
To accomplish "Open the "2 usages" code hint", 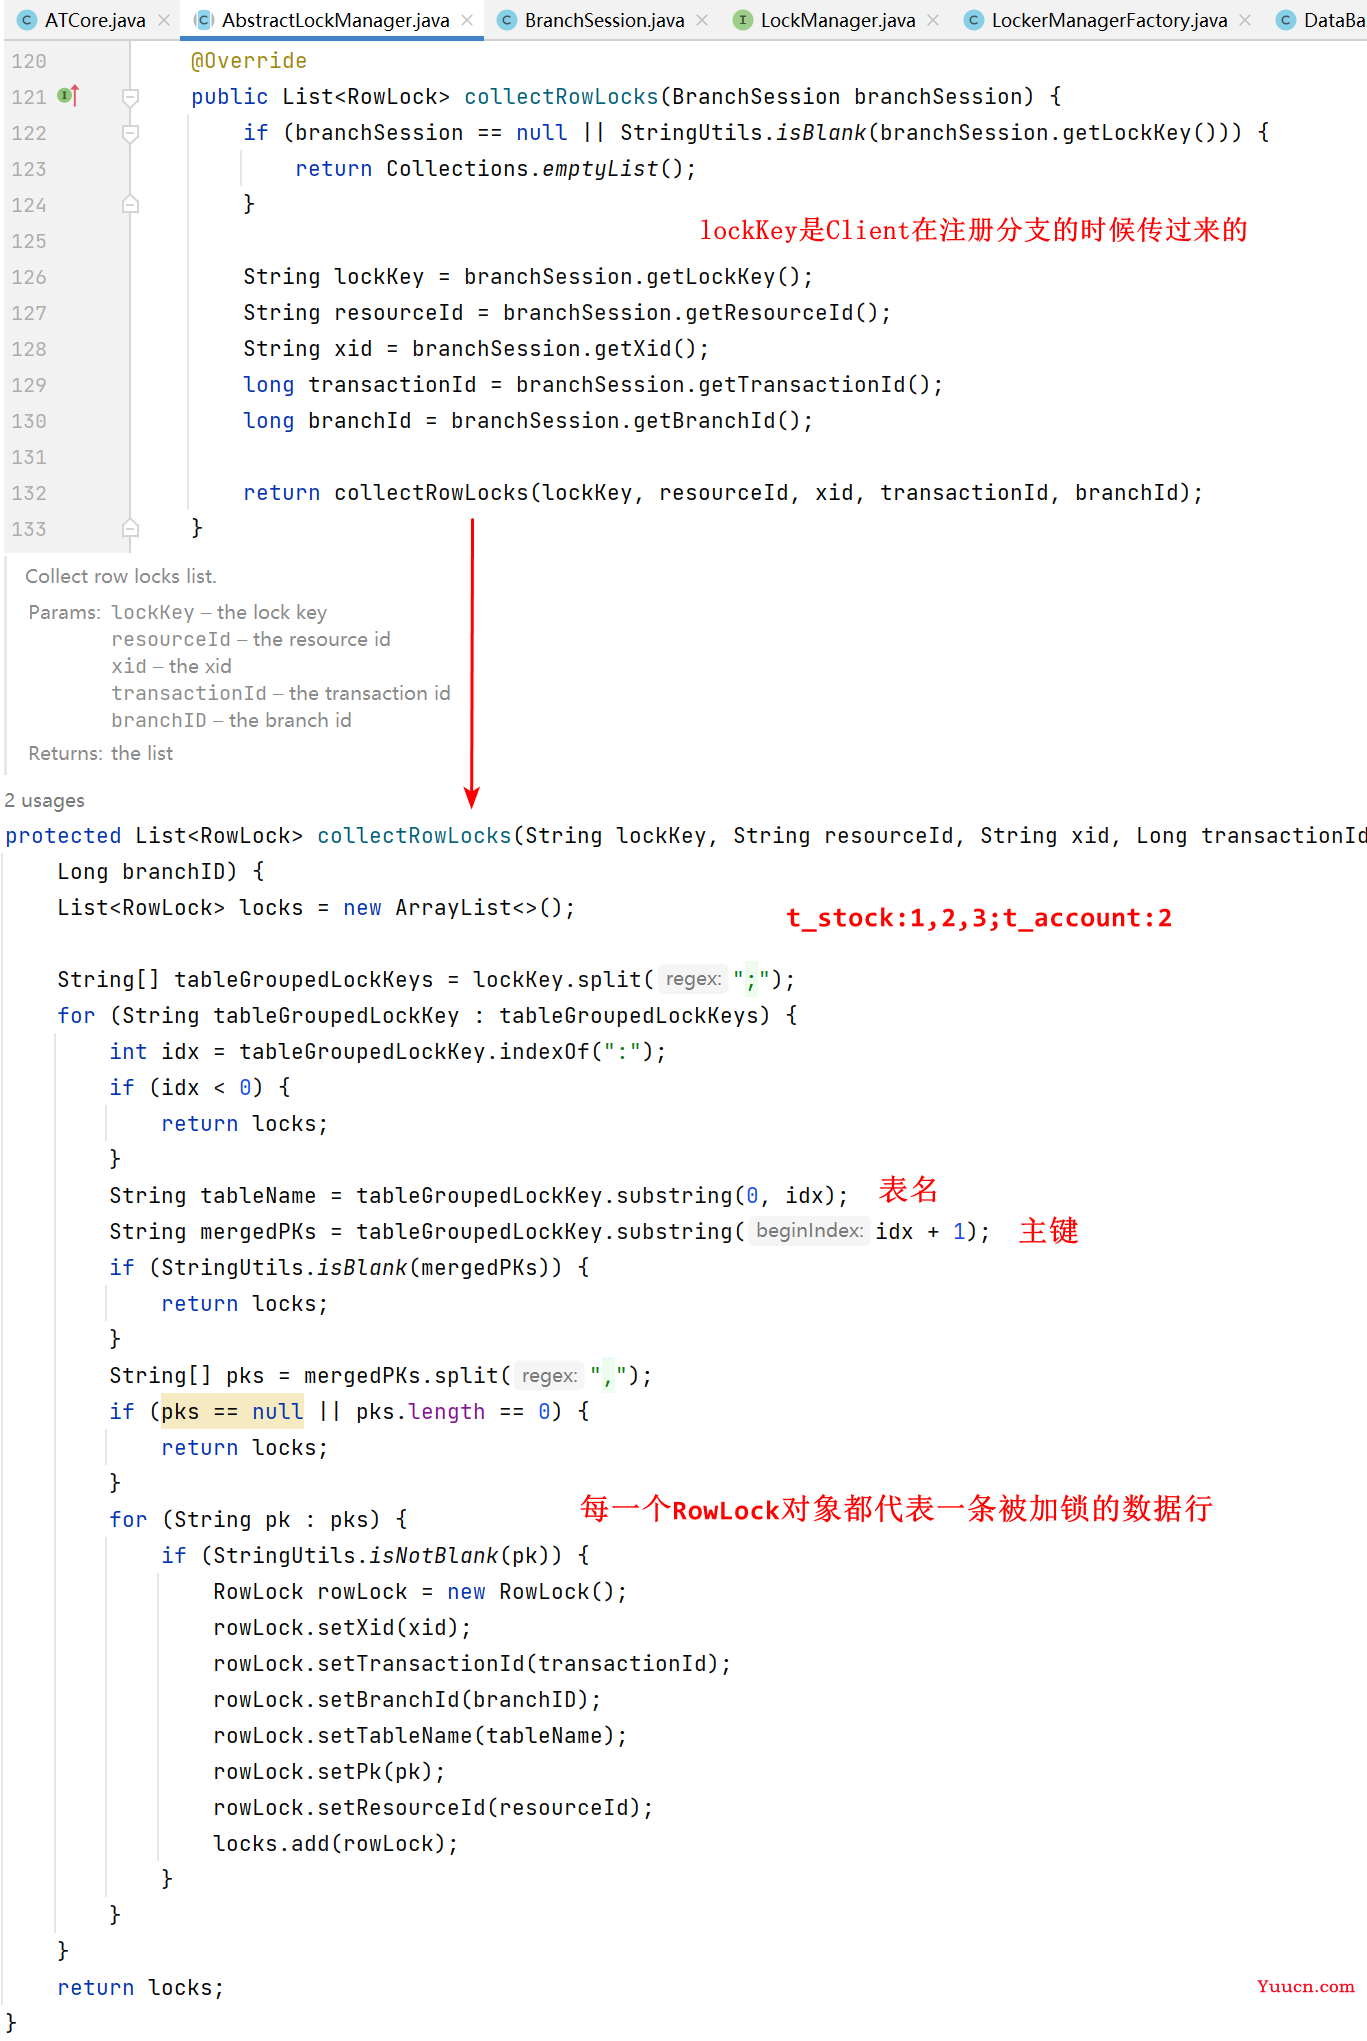I will pos(45,800).
